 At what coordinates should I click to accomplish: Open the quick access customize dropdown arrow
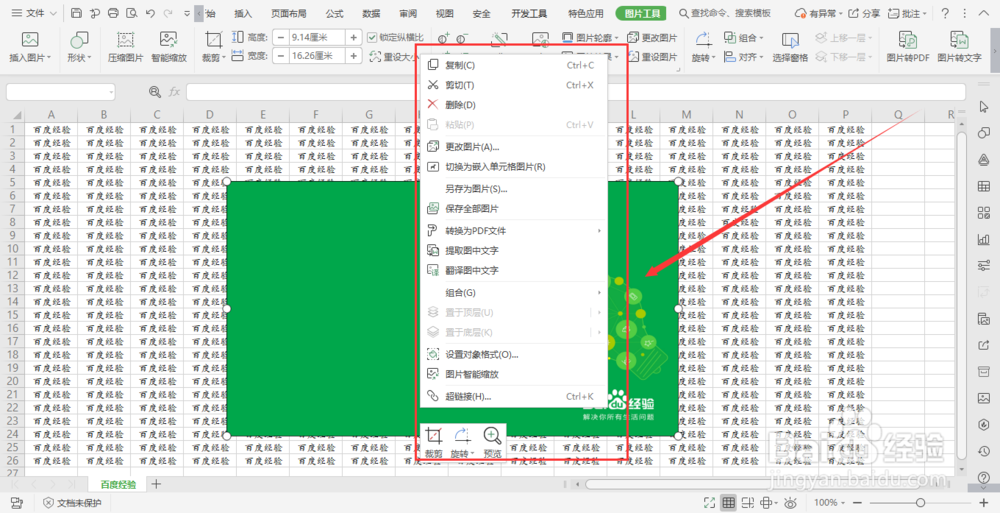(x=186, y=13)
